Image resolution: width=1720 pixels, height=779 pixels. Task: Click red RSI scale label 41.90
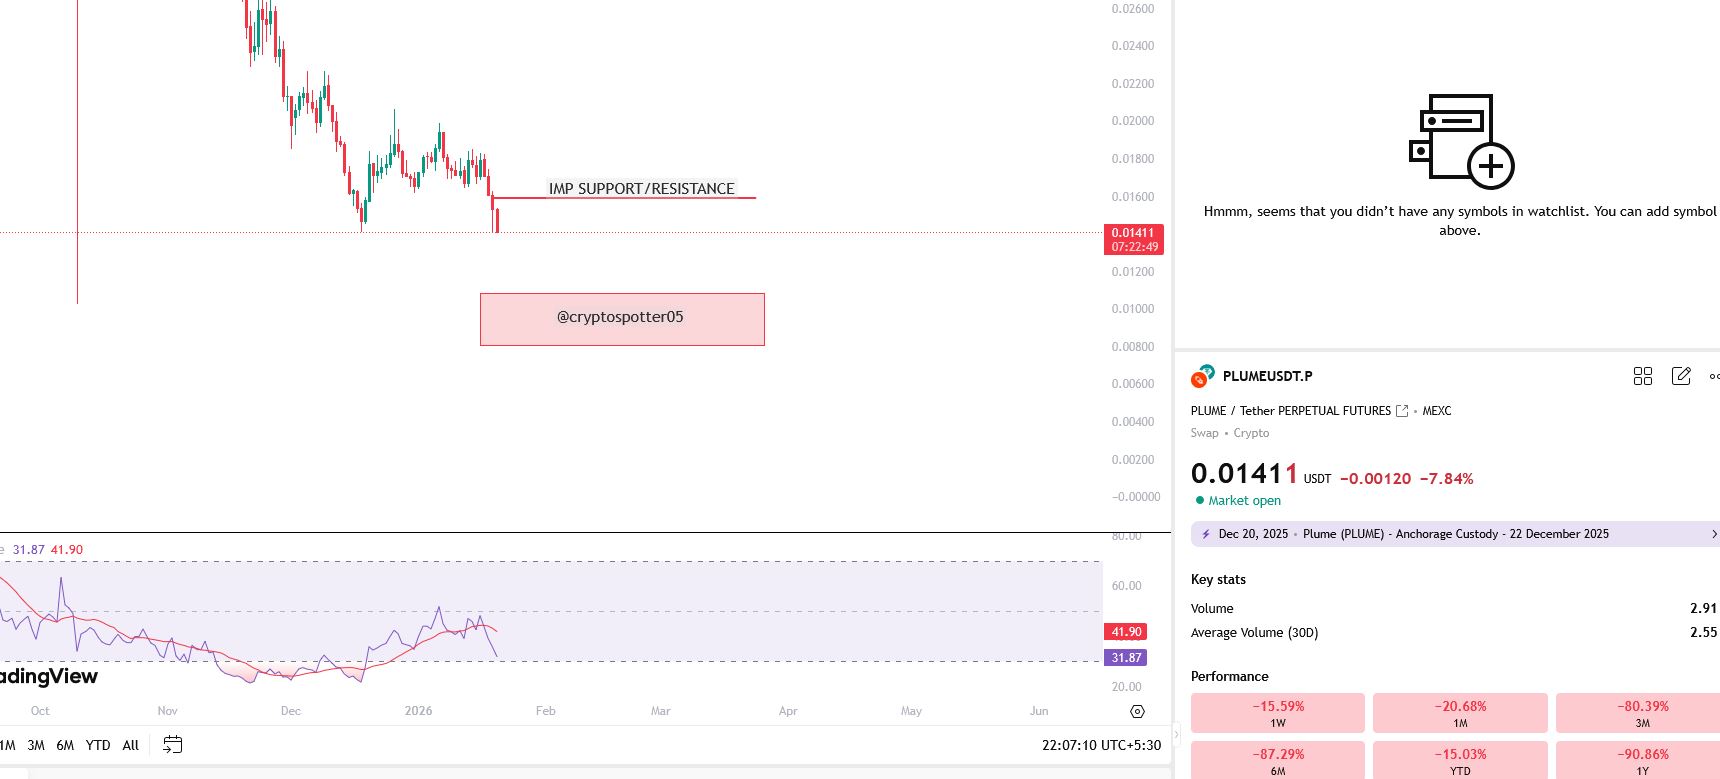pyautogui.click(x=1126, y=632)
